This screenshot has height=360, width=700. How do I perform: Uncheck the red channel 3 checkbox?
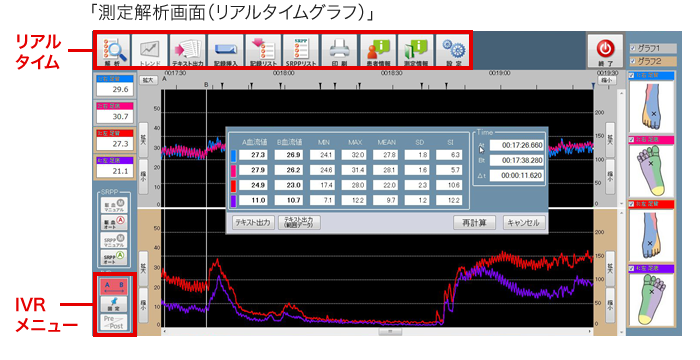pyautogui.click(x=631, y=204)
